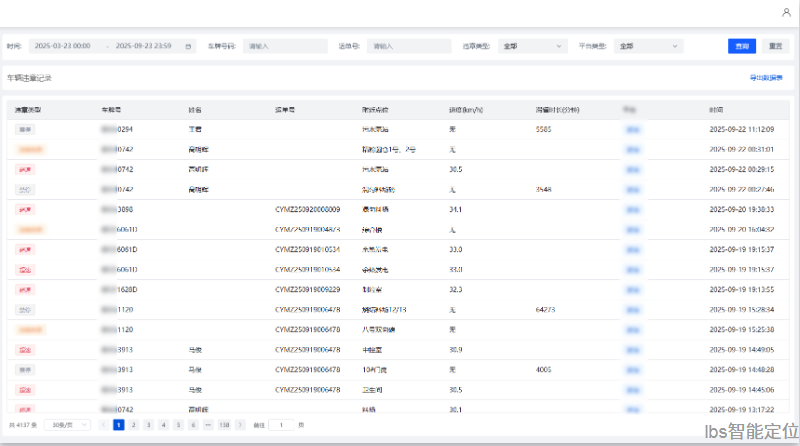
Task: Select stay duration value 3548
Action: coord(543,189)
